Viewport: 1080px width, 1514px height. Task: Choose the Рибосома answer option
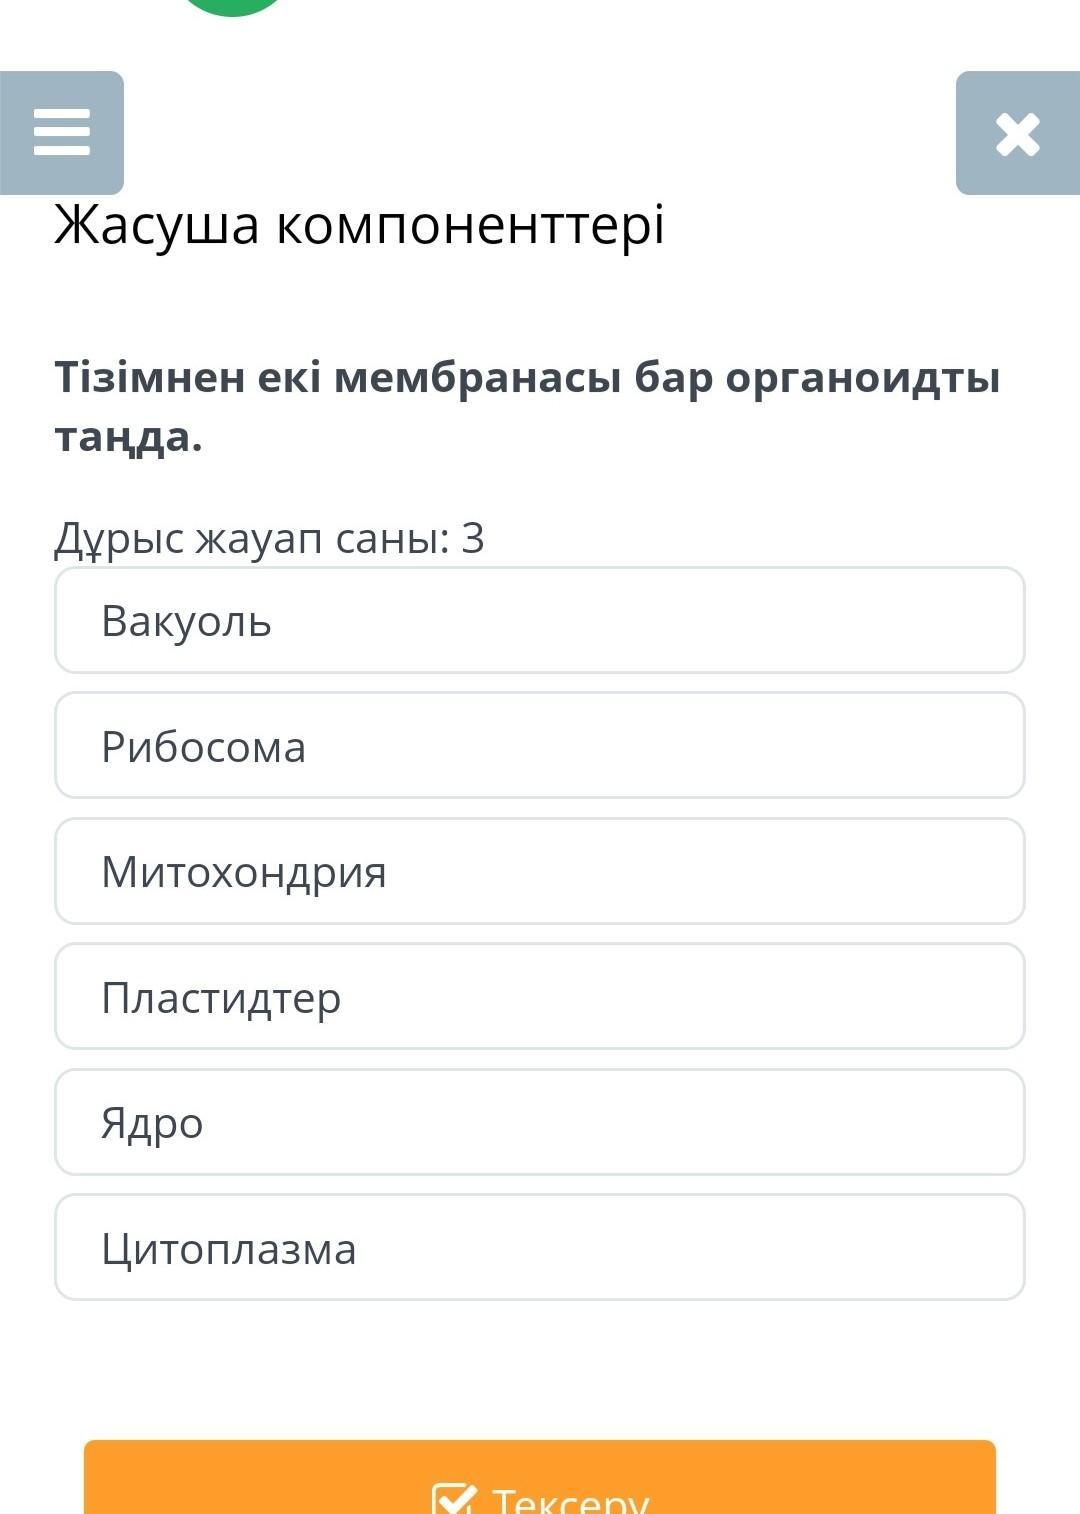[x=540, y=746]
